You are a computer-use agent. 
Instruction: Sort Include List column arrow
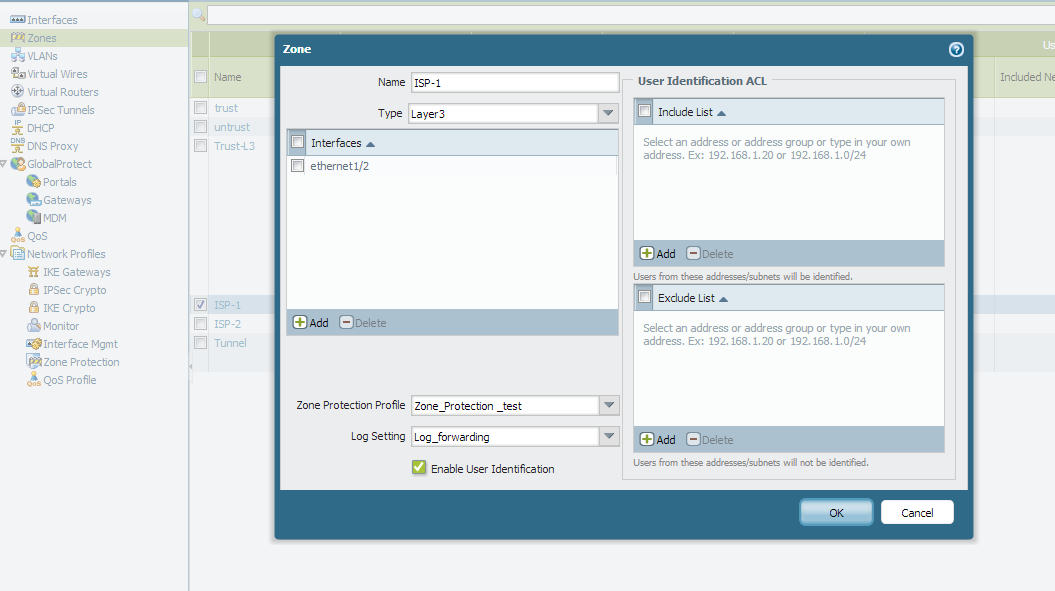point(721,113)
